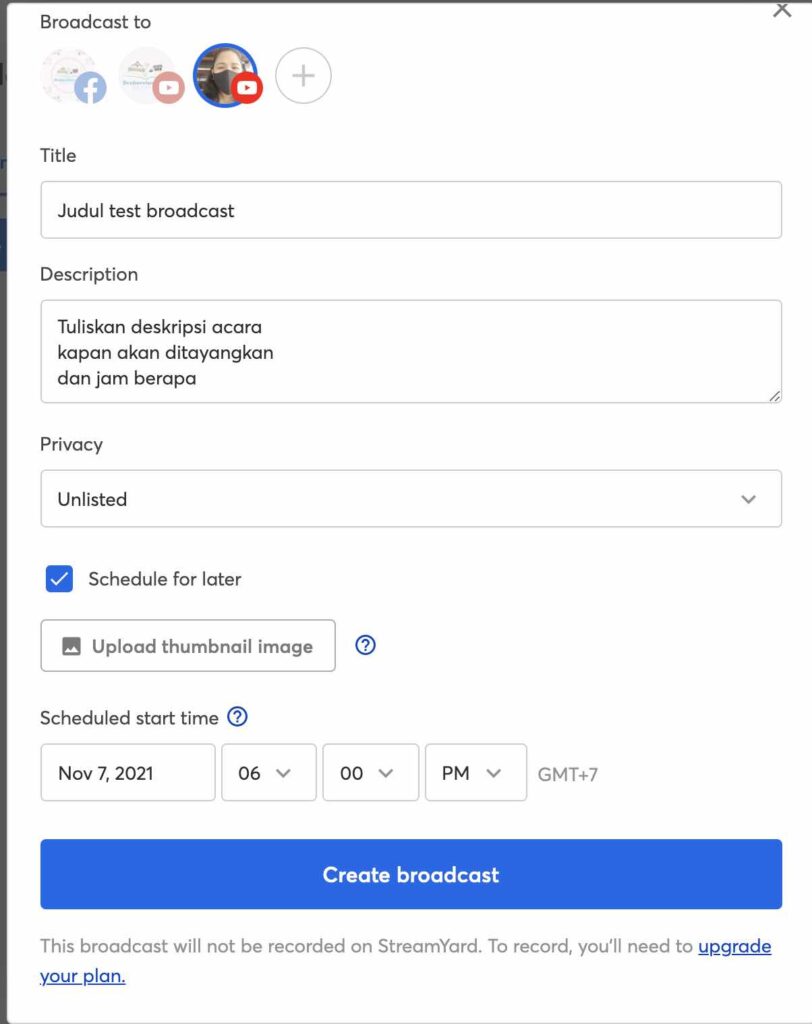Expand the minutes dropdown showing 00
812x1024 pixels.
[x=370, y=773]
